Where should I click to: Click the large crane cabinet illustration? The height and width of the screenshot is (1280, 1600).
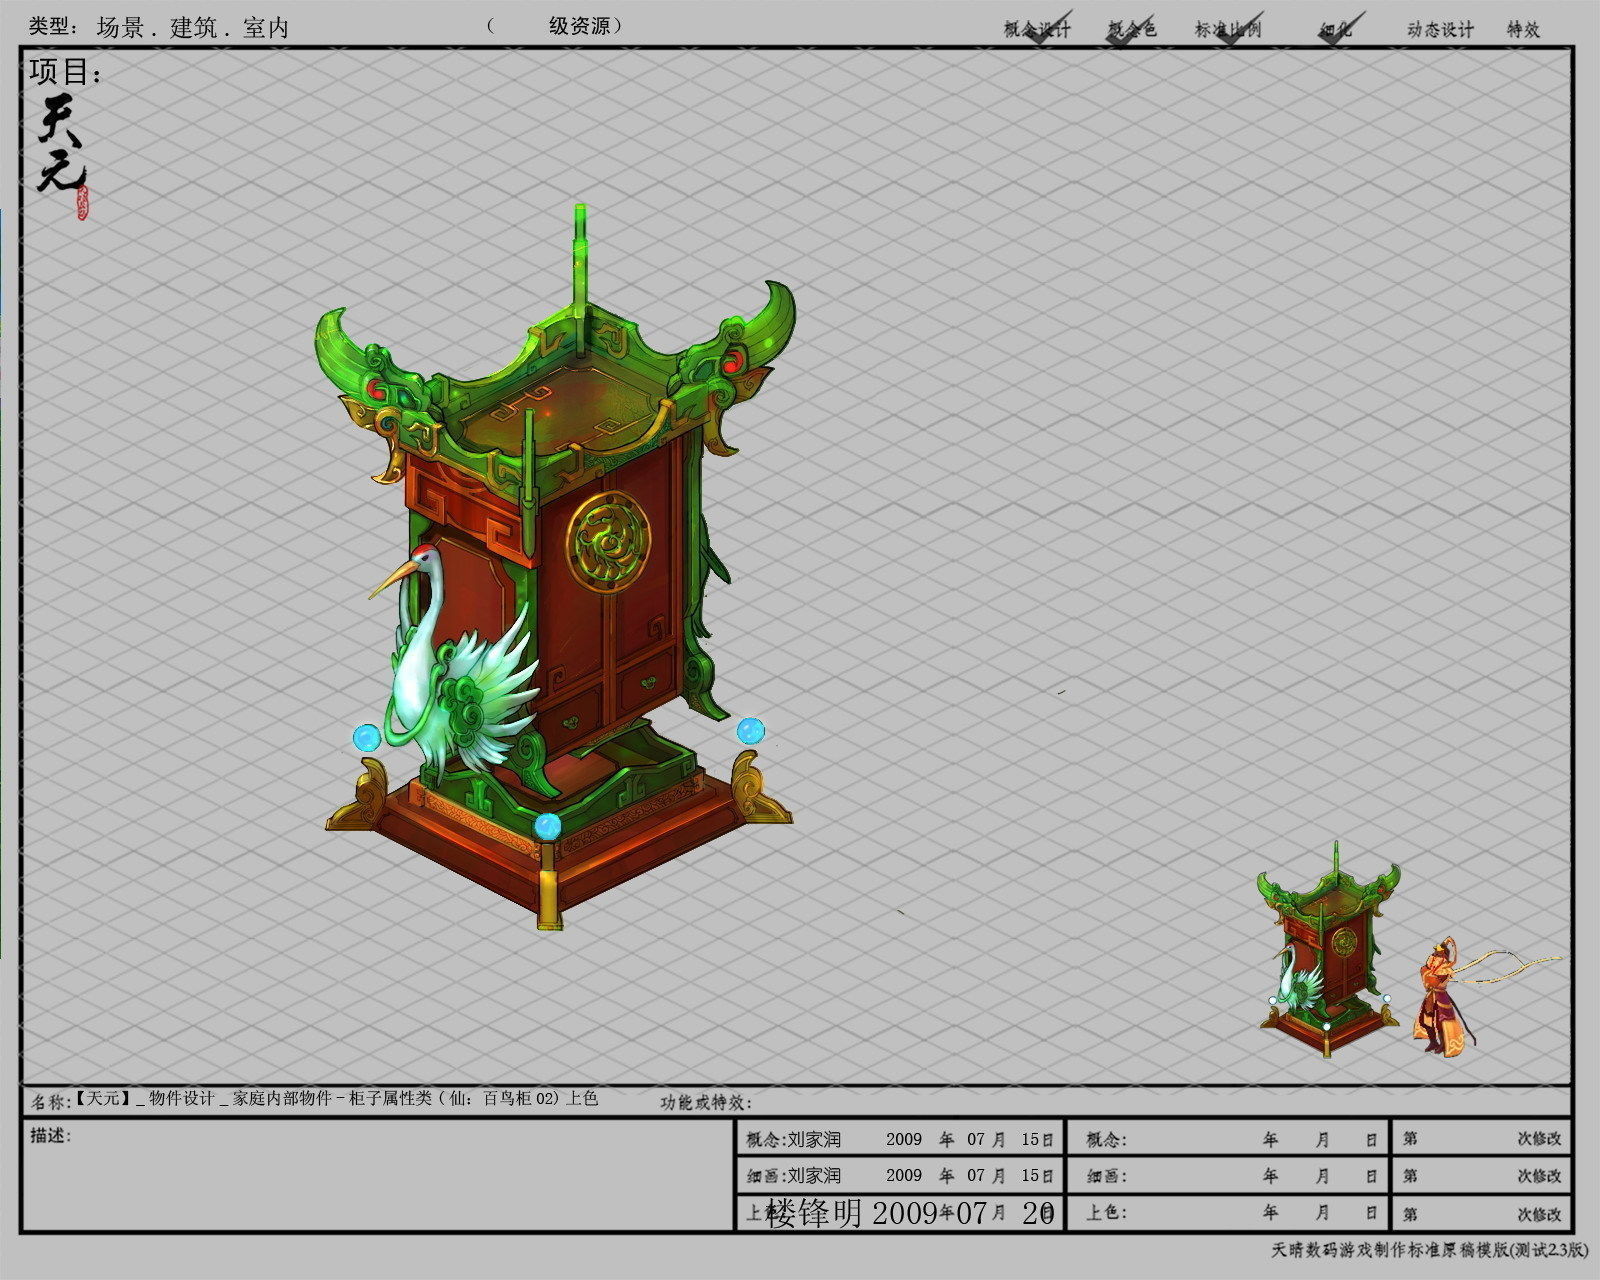click(558, 568)
